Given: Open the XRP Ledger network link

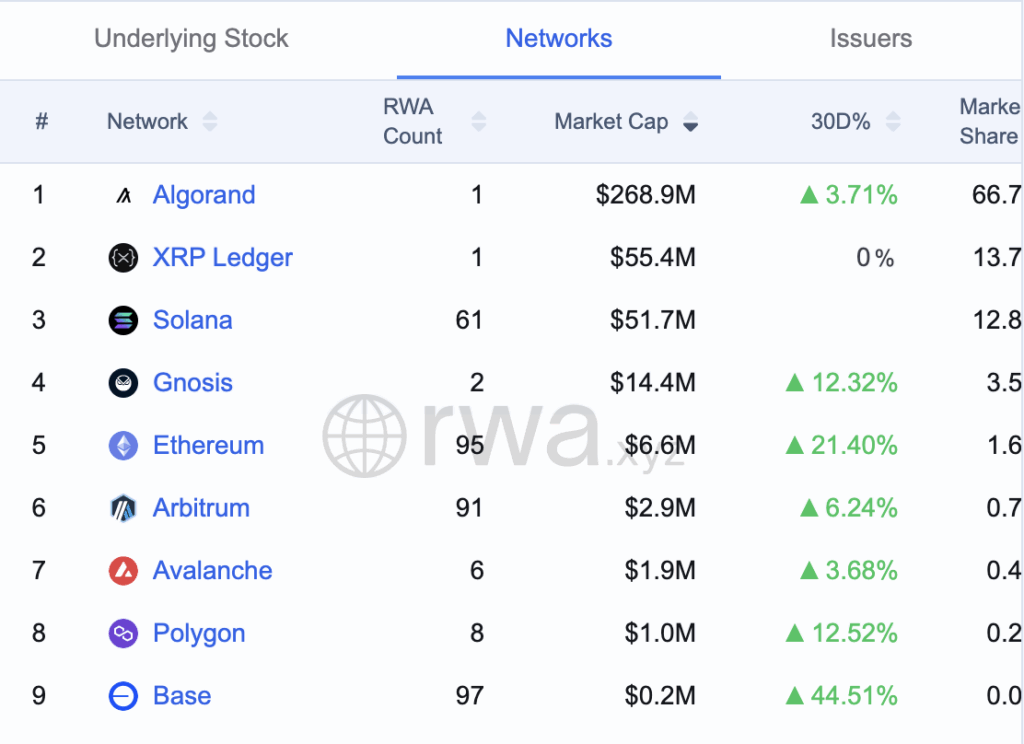Looking at the screenshot, I should click(x=222, y=258).
